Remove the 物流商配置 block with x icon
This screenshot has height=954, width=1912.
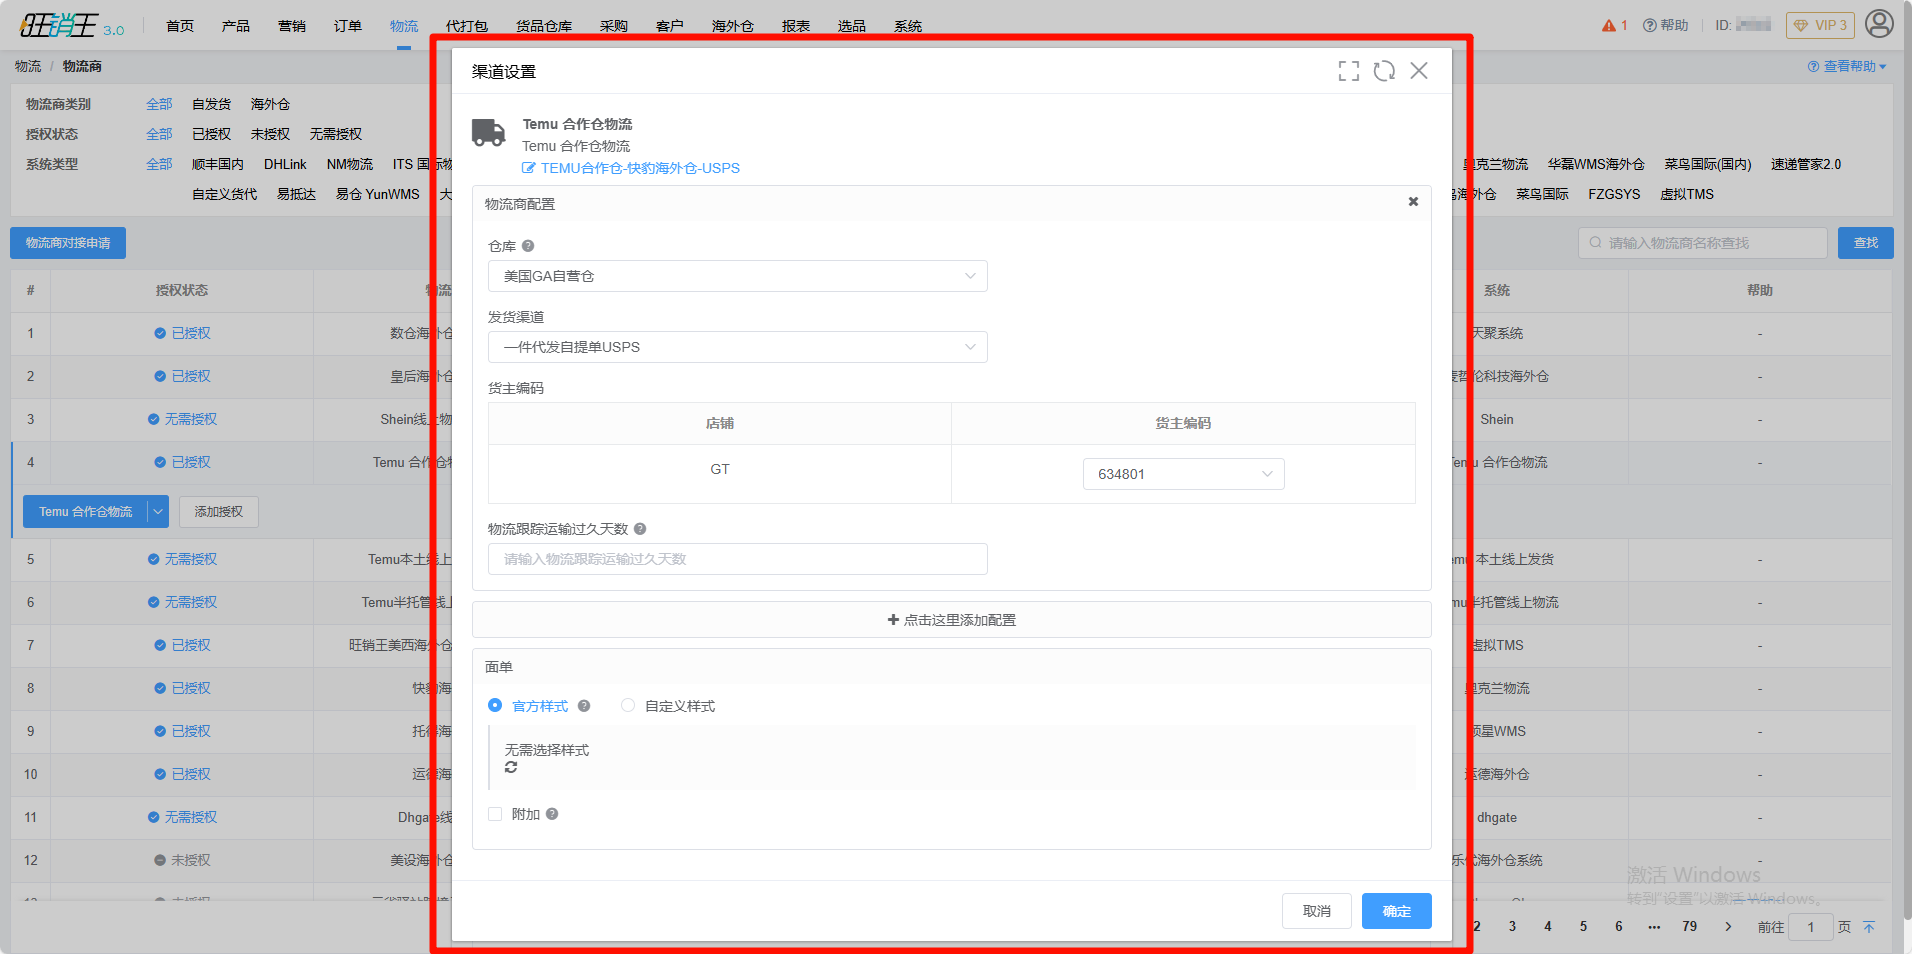click(x=1413, y=202)
